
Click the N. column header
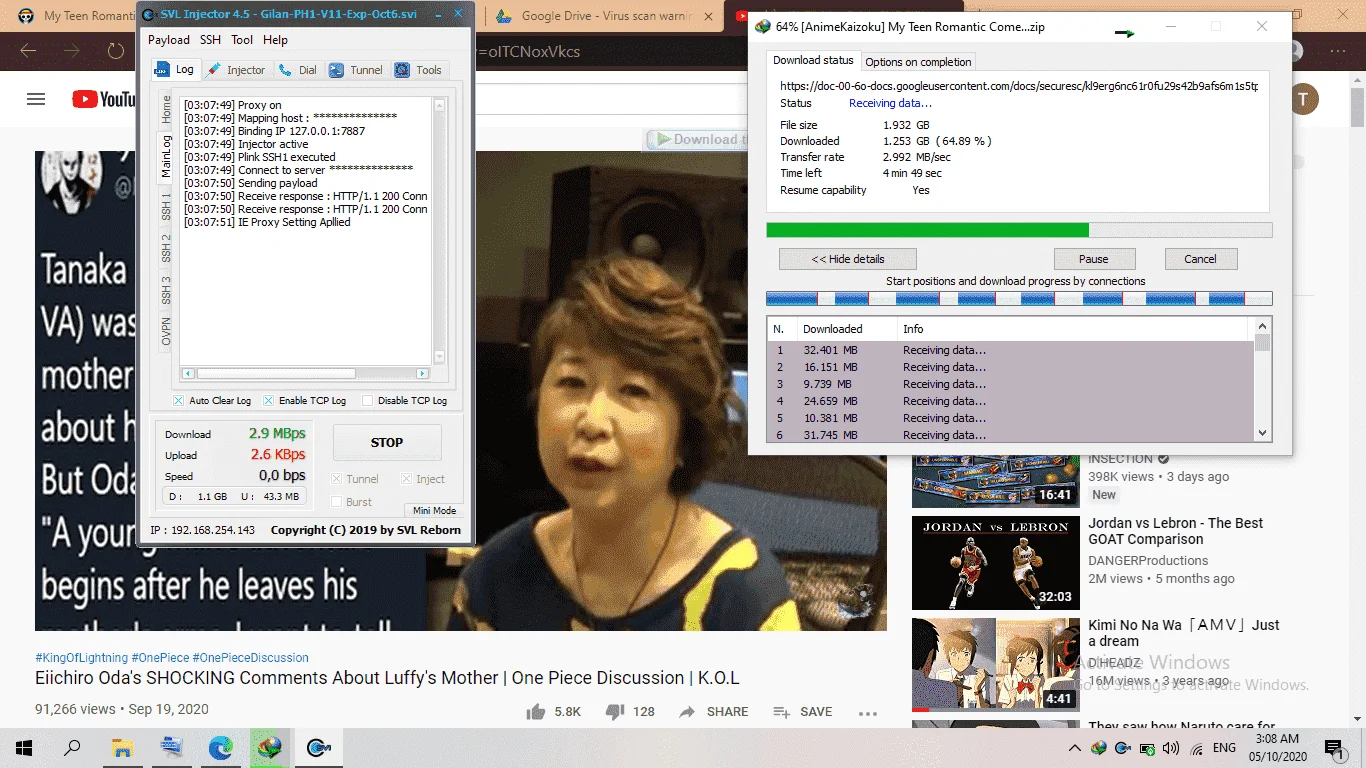[780, 329]
